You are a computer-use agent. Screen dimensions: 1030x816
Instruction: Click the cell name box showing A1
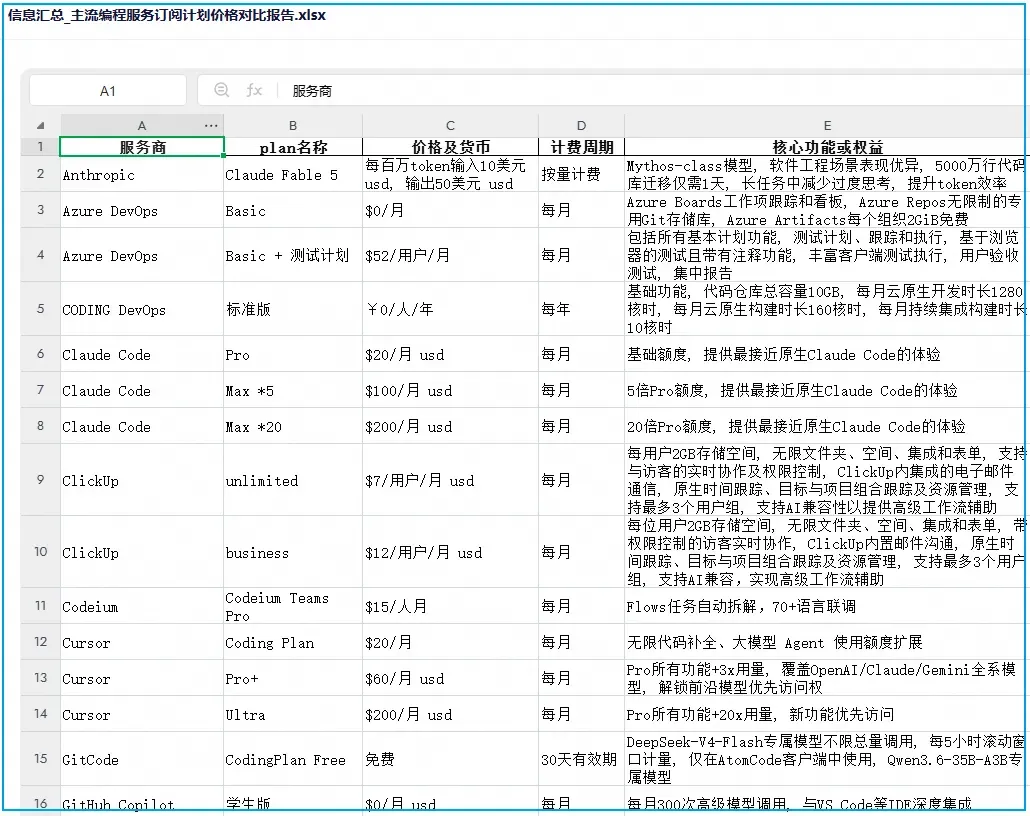tap(108, 91)
